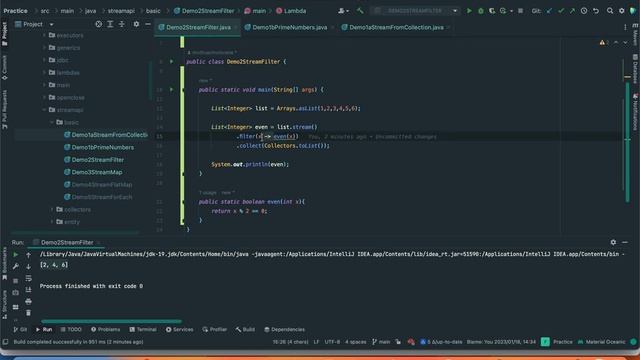Open the Commit tool window on left strip

click(x=4, y=68)
